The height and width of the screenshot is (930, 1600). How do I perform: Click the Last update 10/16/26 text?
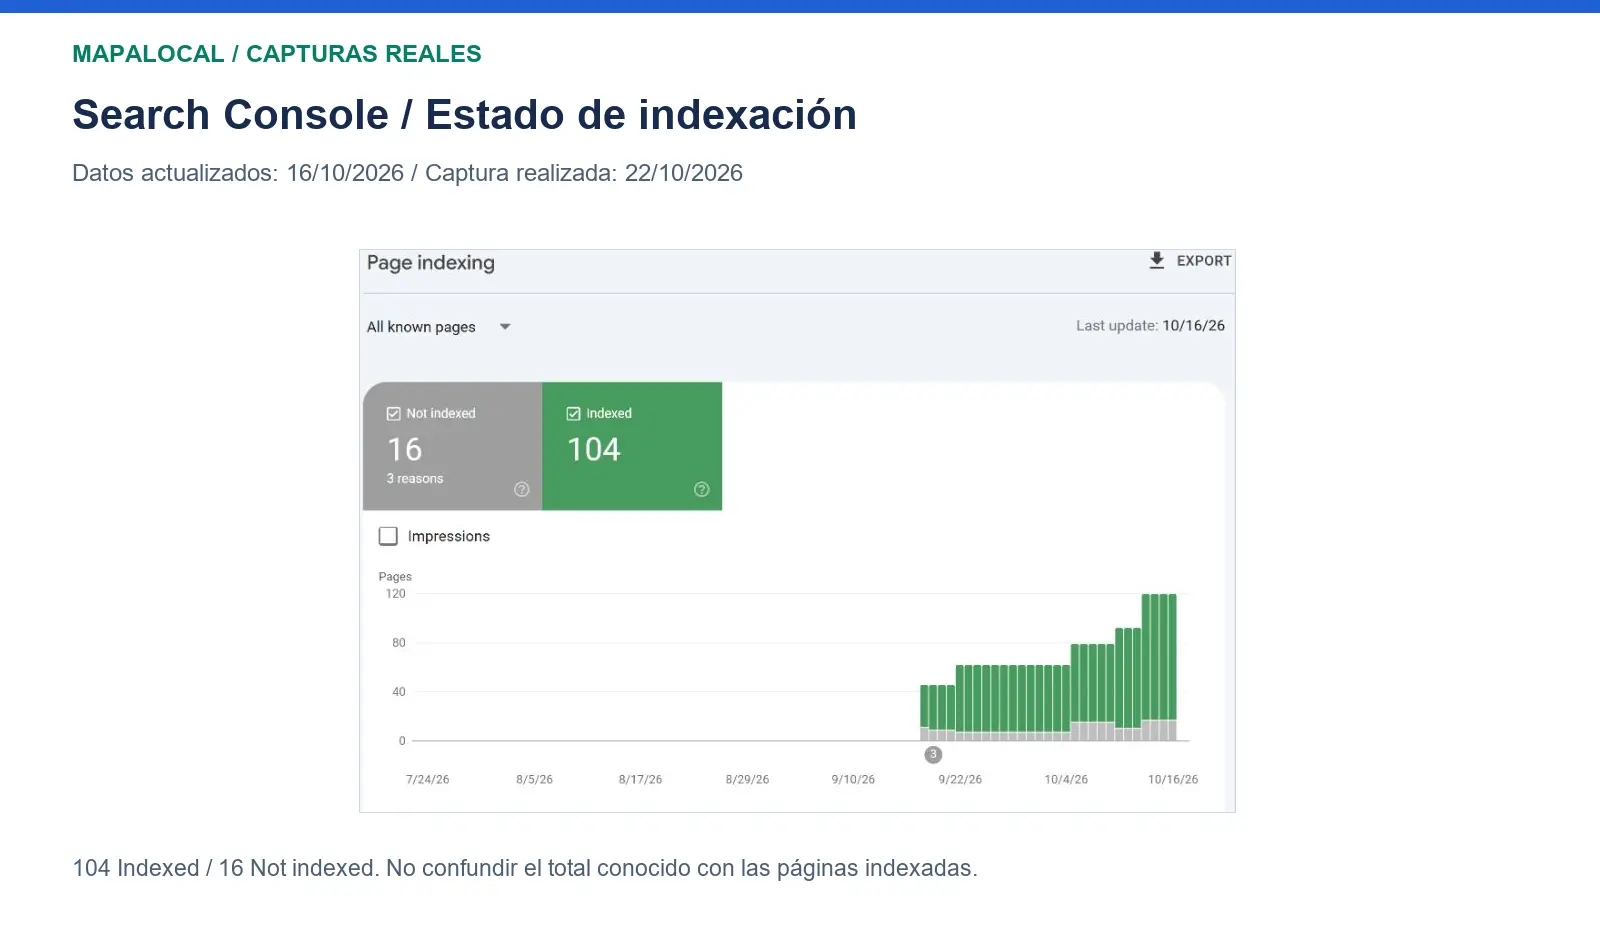(1150, 326)
